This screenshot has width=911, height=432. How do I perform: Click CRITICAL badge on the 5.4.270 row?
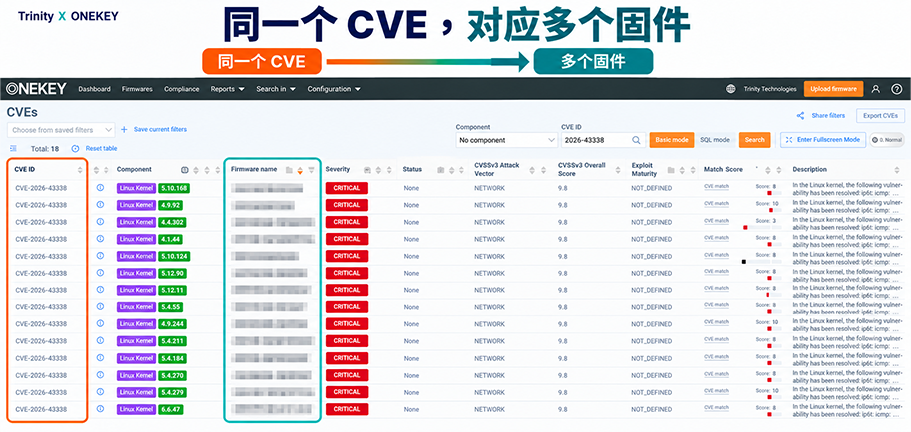(347, 375)
